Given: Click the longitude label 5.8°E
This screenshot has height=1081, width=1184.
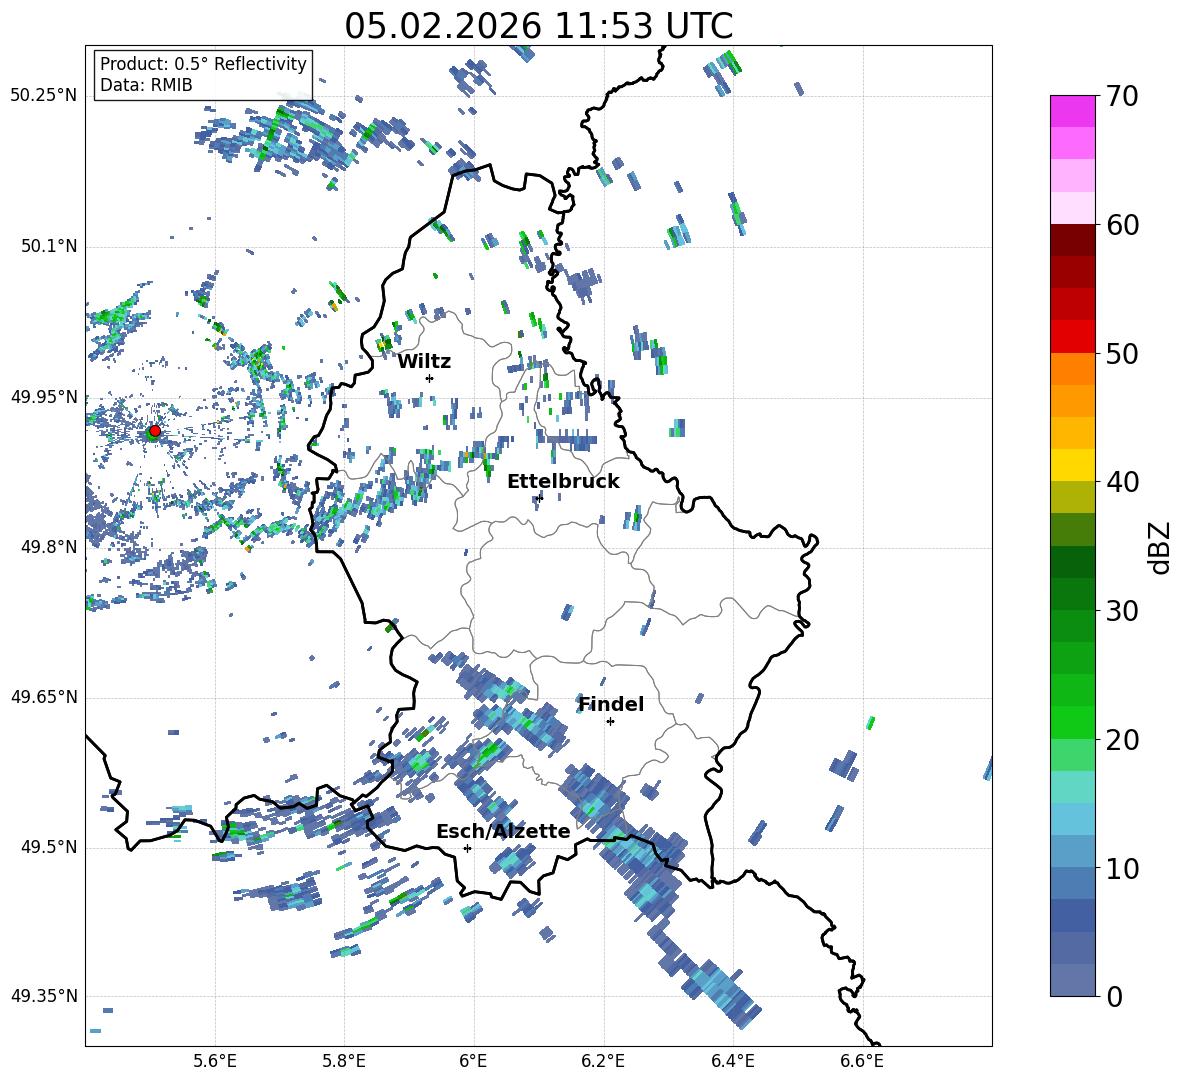Looking at the screenshot, I should [344, 1061].
